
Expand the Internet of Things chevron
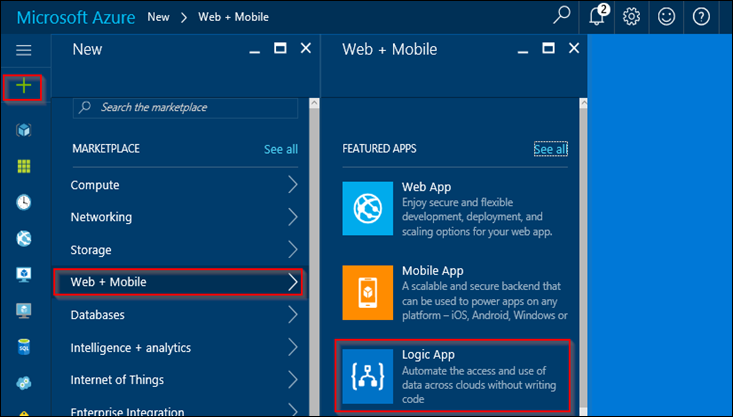coord(293,380)
